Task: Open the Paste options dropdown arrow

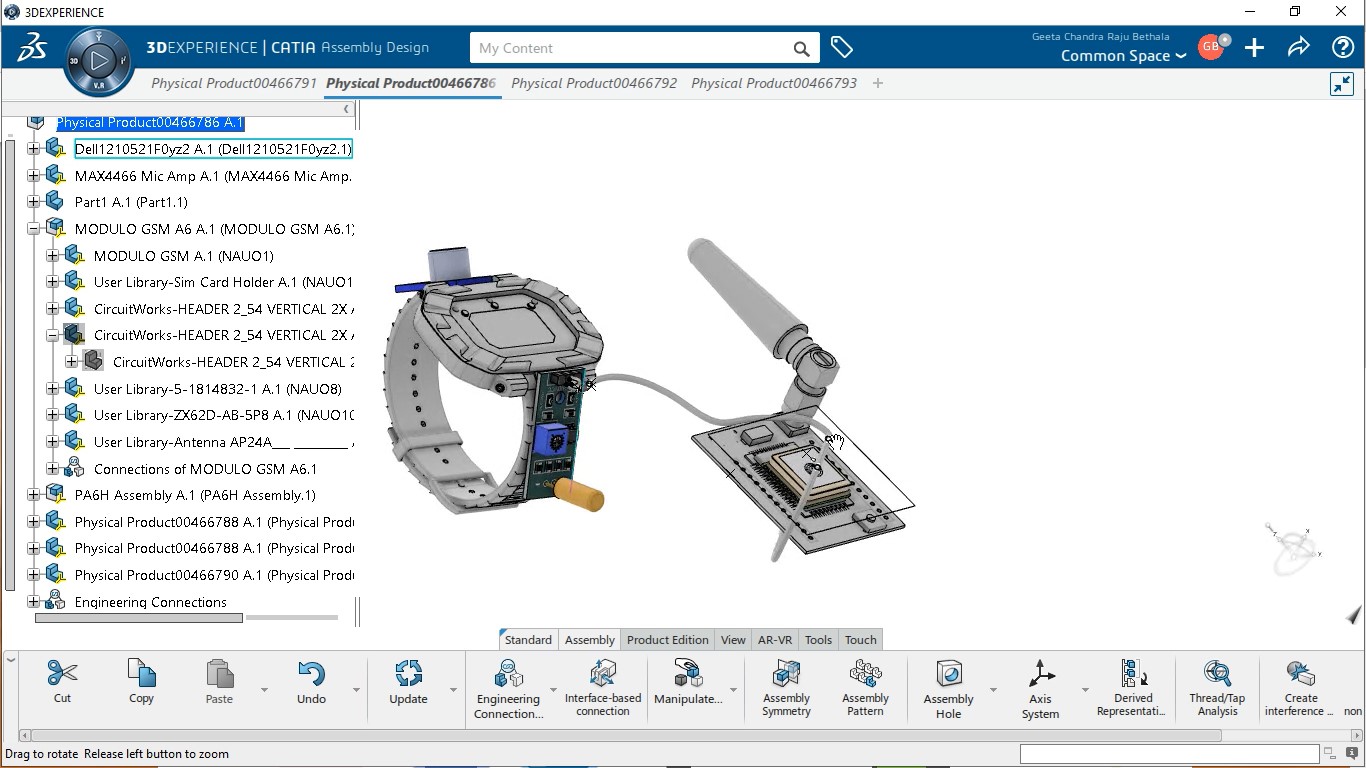Action: click(x=264, y=690)
